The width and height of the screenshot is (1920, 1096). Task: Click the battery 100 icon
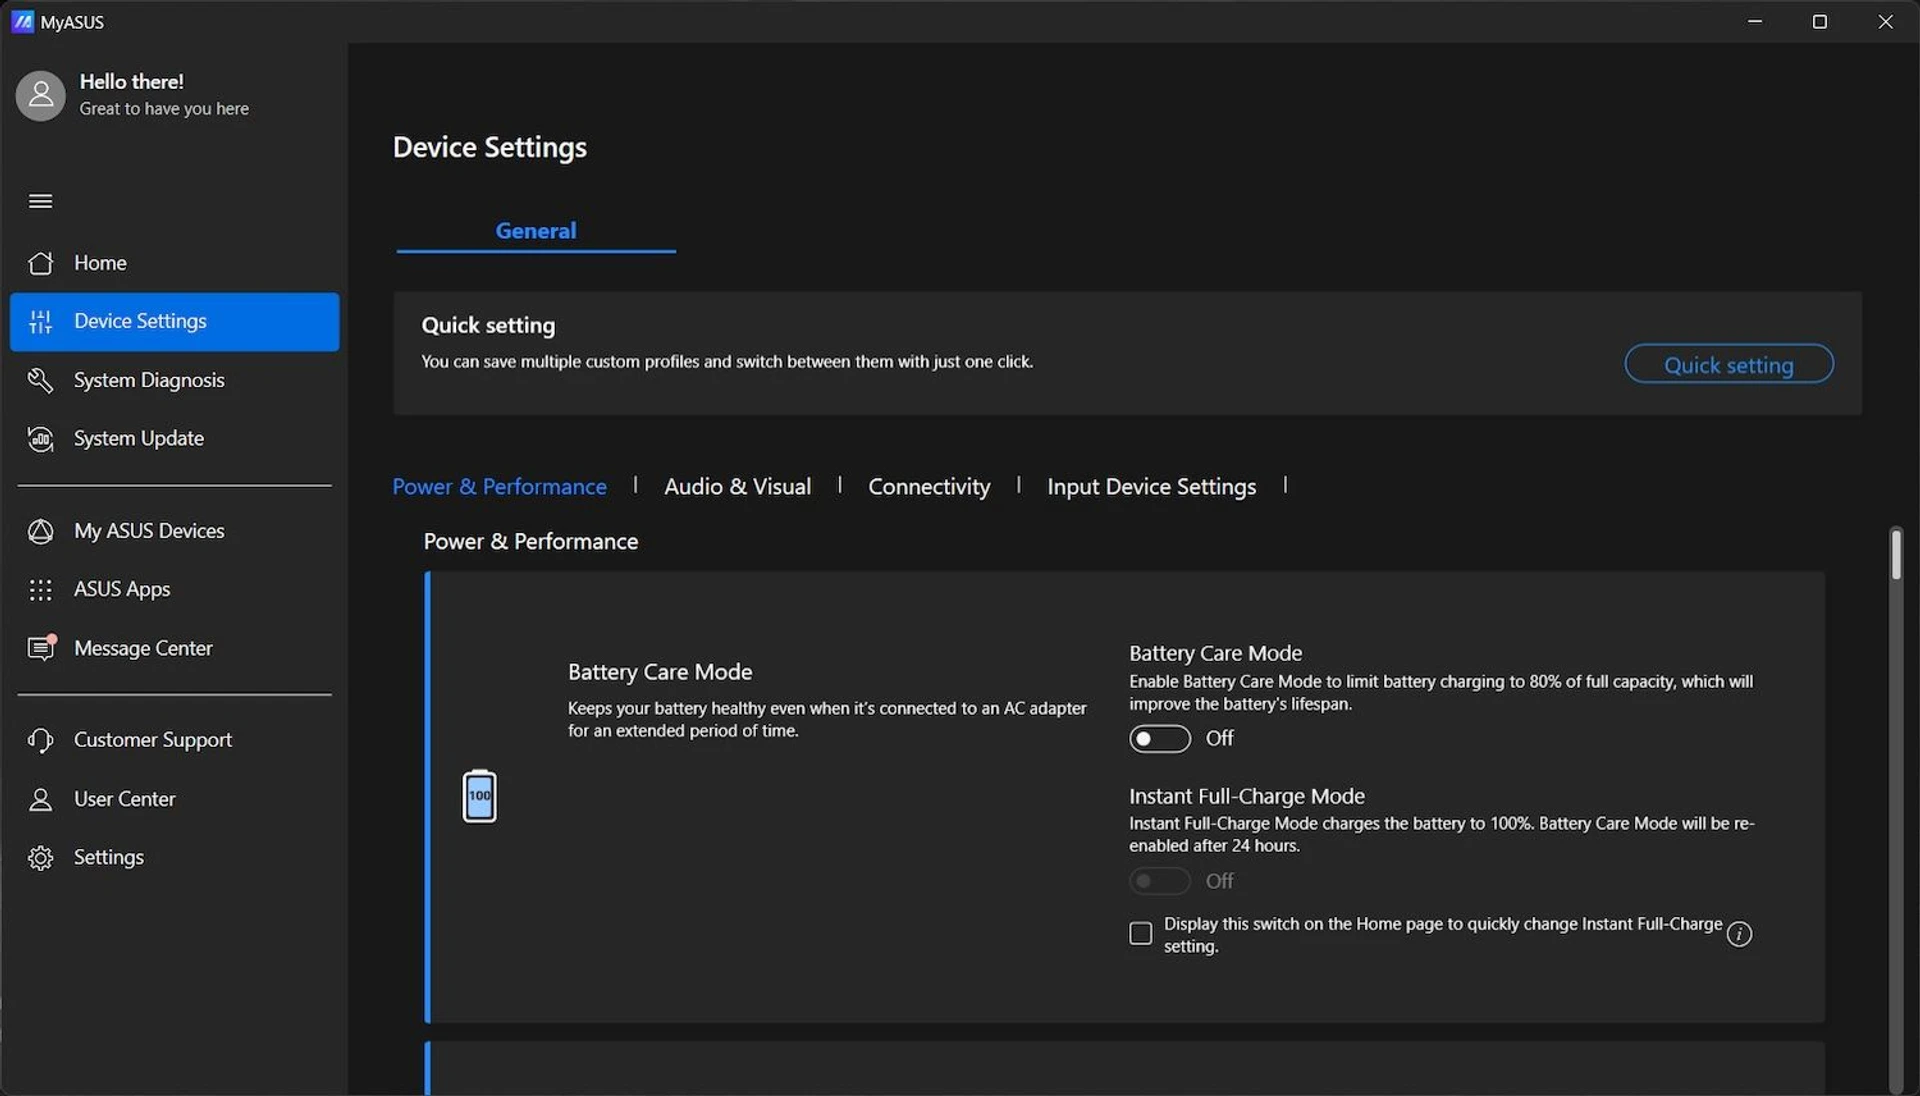point(479,796)
